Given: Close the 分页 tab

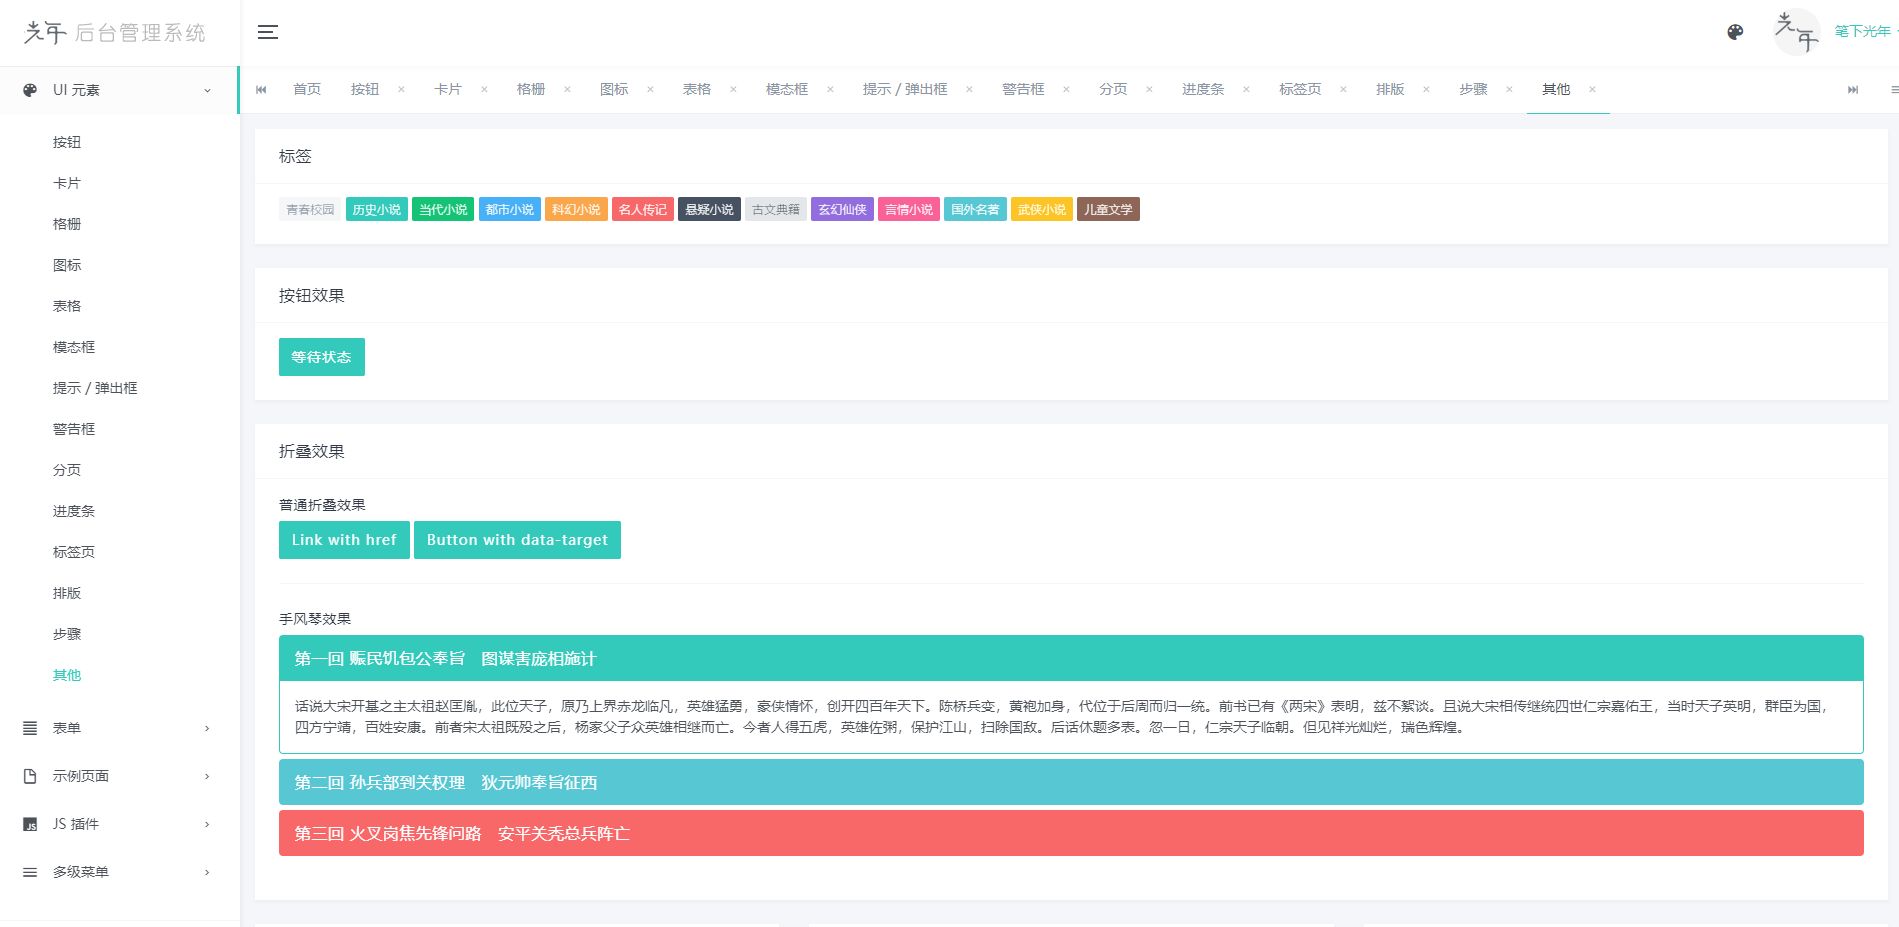Looking at the screenshot, I should (1149, 90).
